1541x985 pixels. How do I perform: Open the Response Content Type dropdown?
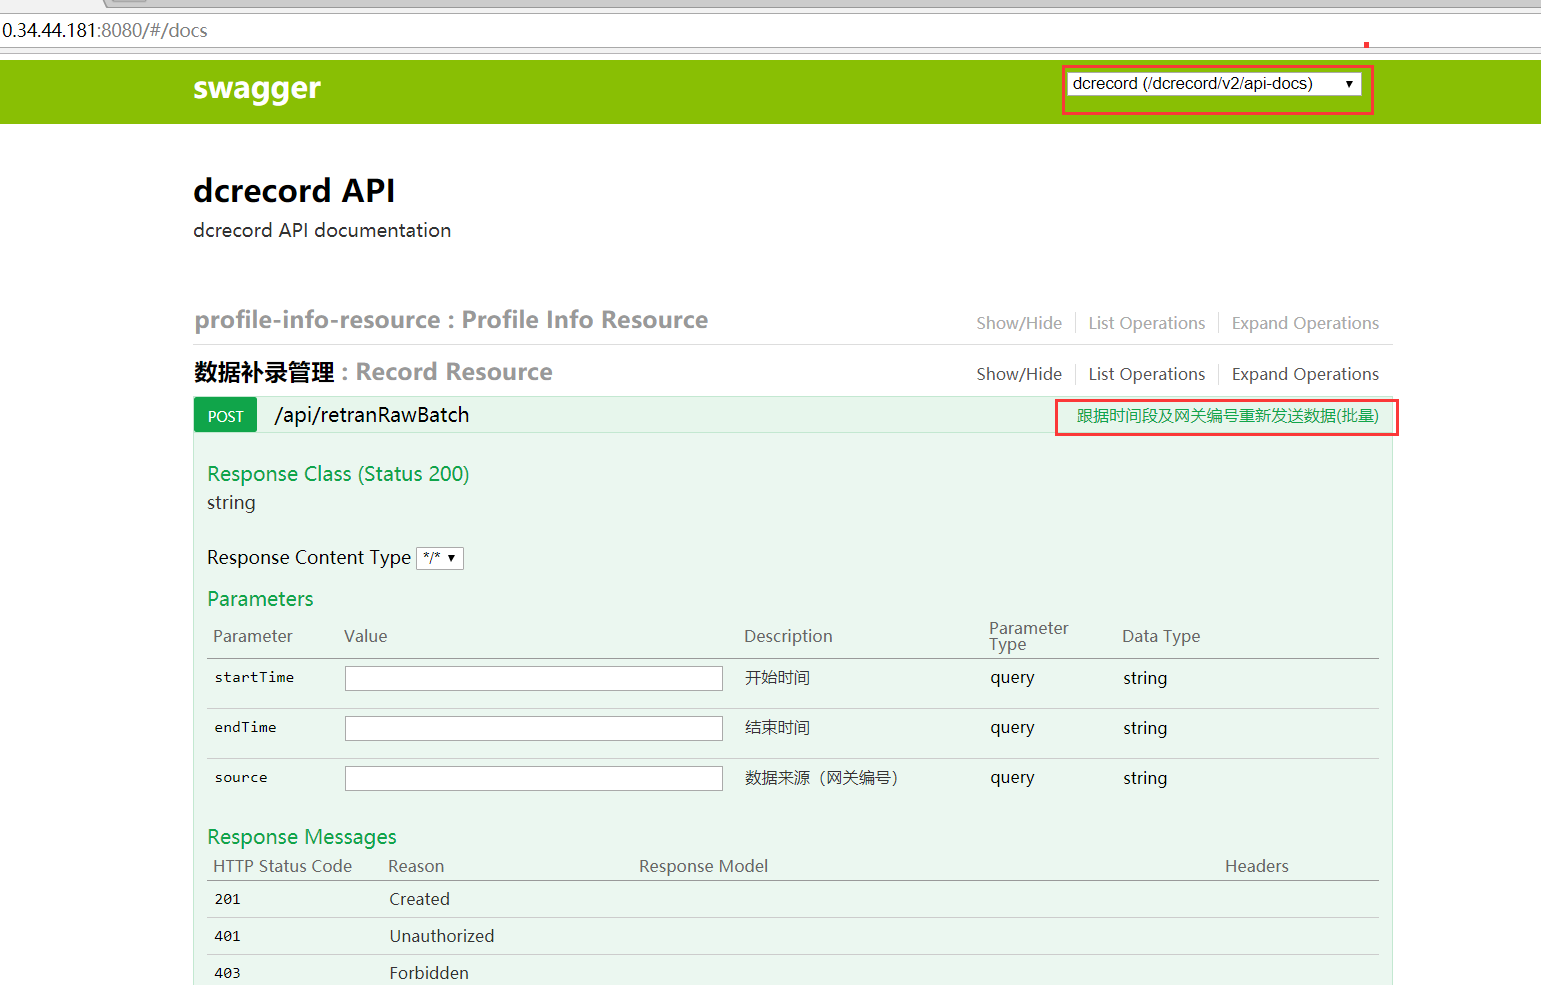pos(440,558)
